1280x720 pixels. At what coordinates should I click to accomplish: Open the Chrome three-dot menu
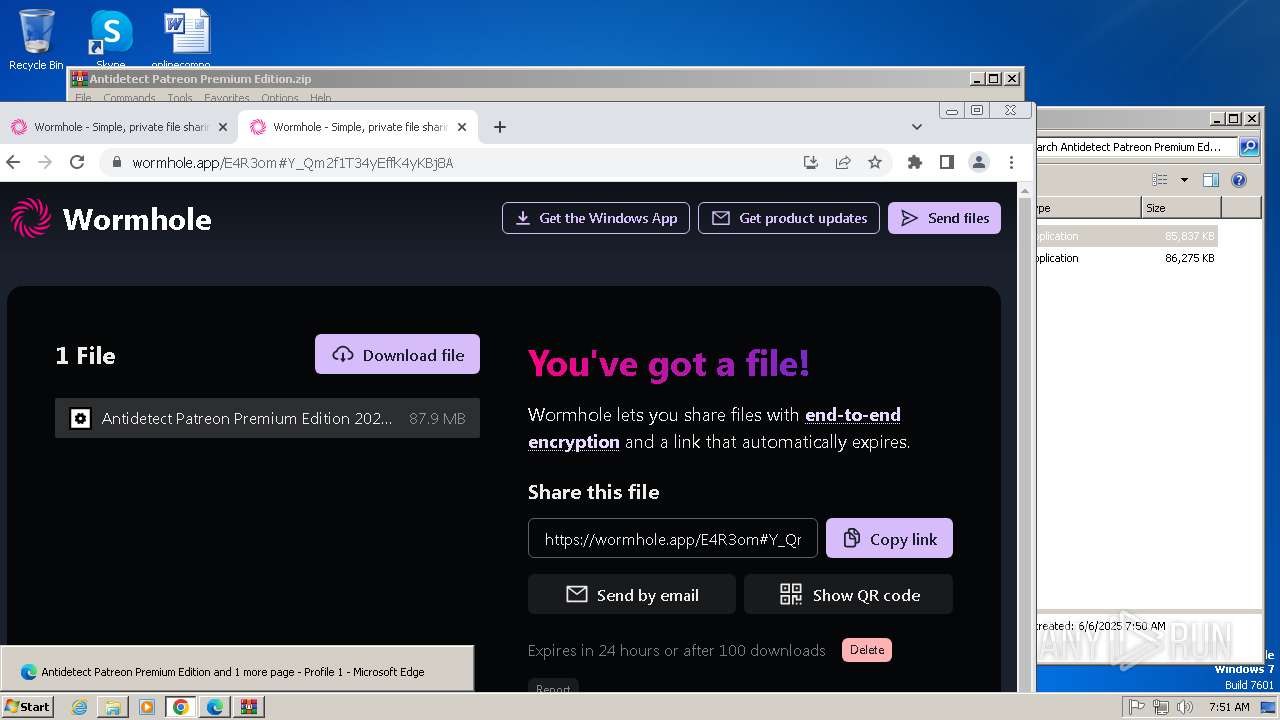pyautogui.click(x=1011, y=162)
